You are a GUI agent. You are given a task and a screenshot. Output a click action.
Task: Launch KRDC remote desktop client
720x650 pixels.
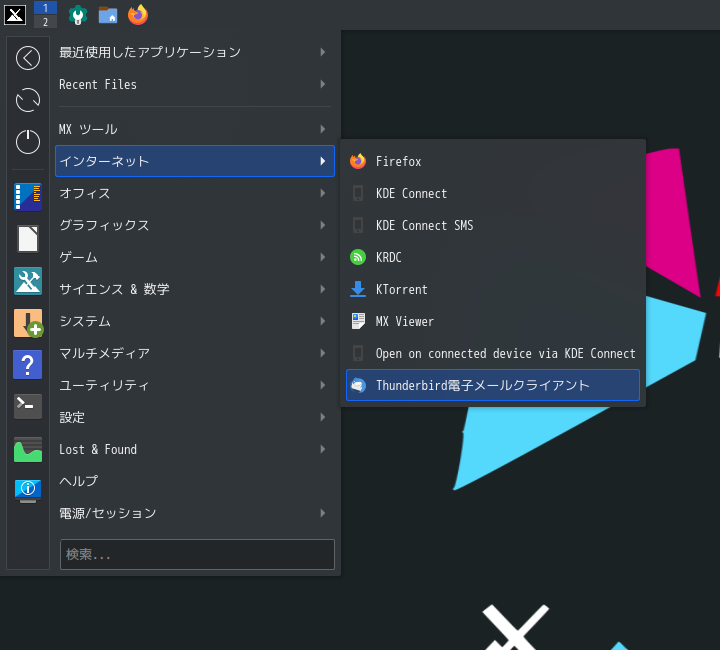tap(493, 258)
